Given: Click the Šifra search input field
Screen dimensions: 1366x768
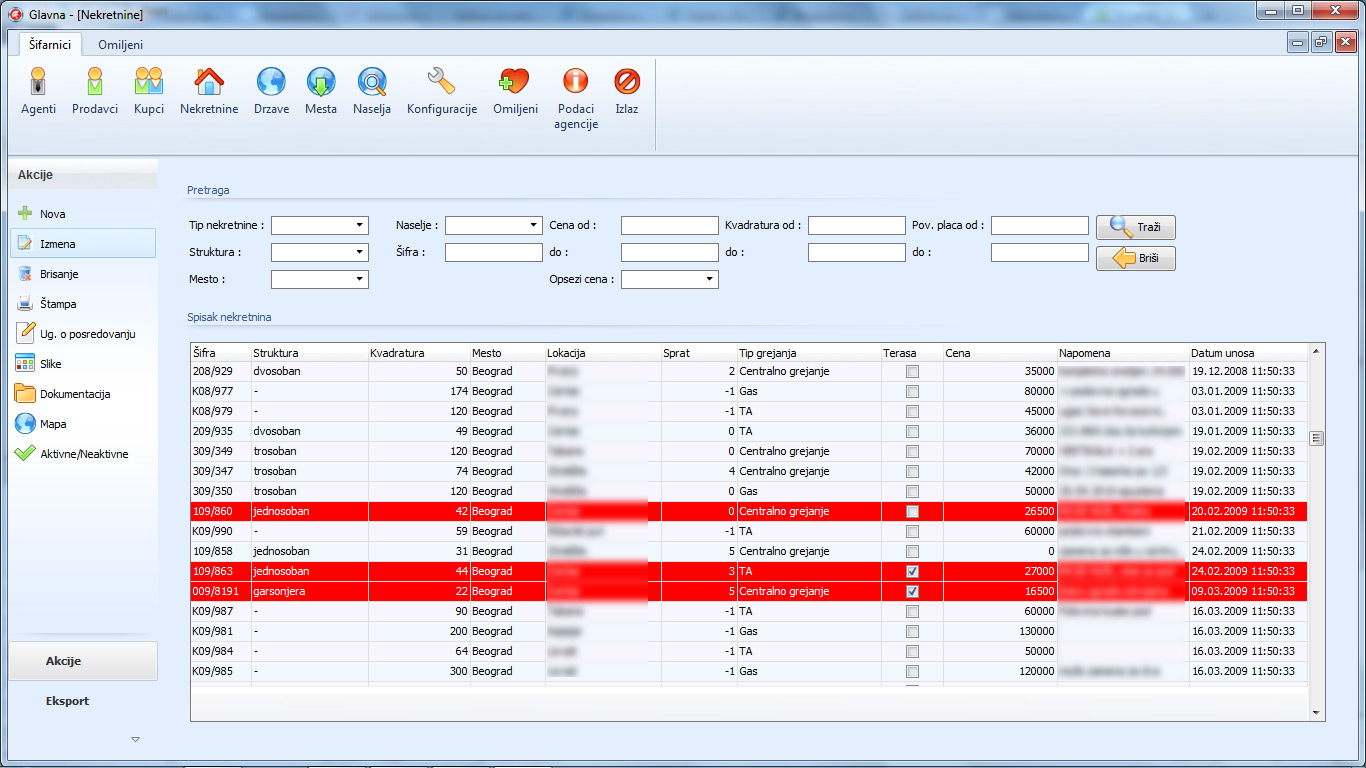Looking at the screenshot, I should (493, 253).
